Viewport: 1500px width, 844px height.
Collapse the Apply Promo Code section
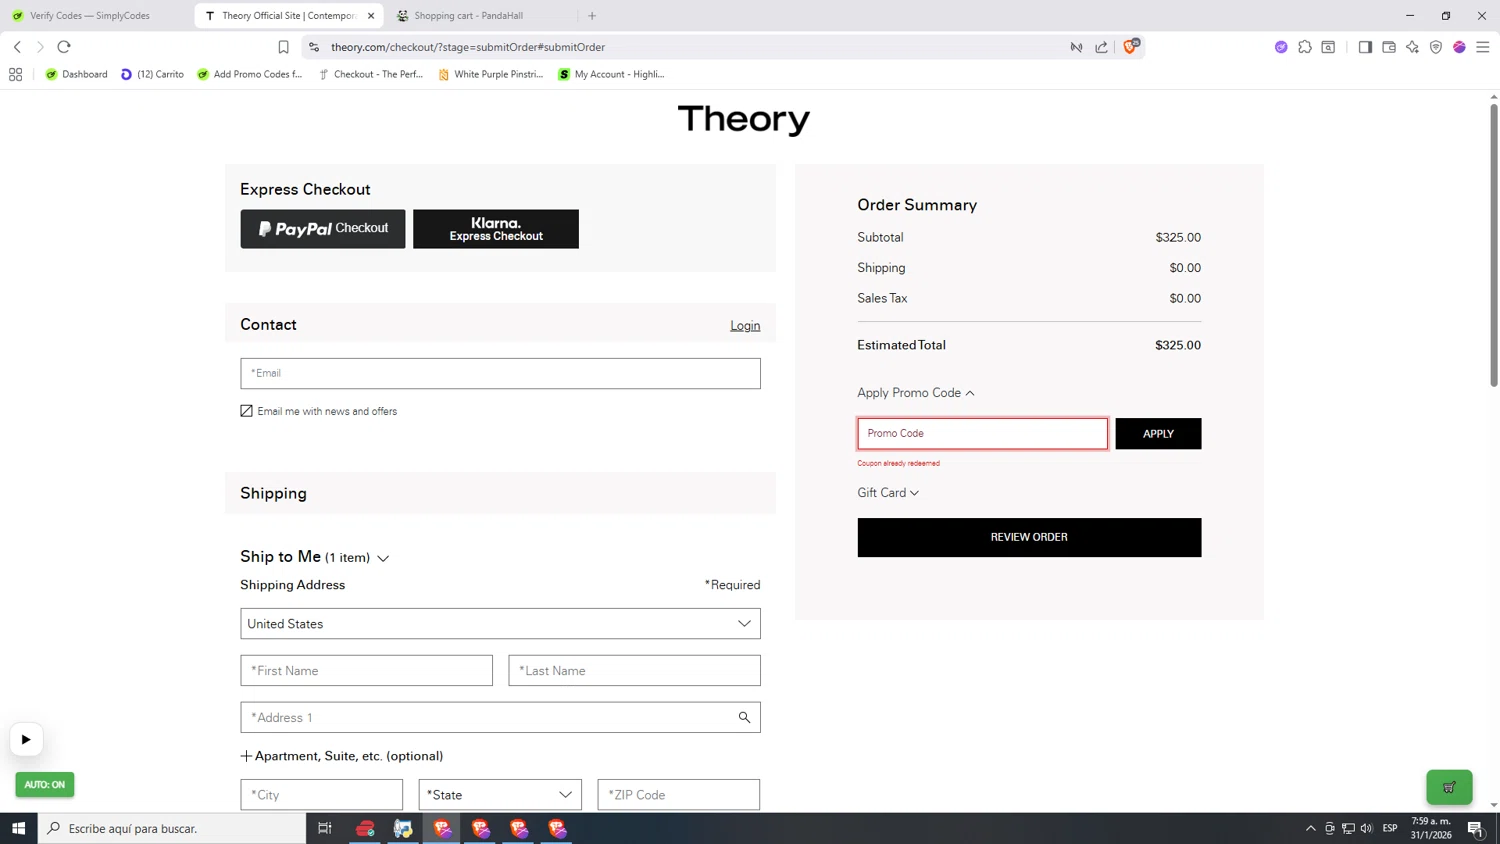(915, 393)
